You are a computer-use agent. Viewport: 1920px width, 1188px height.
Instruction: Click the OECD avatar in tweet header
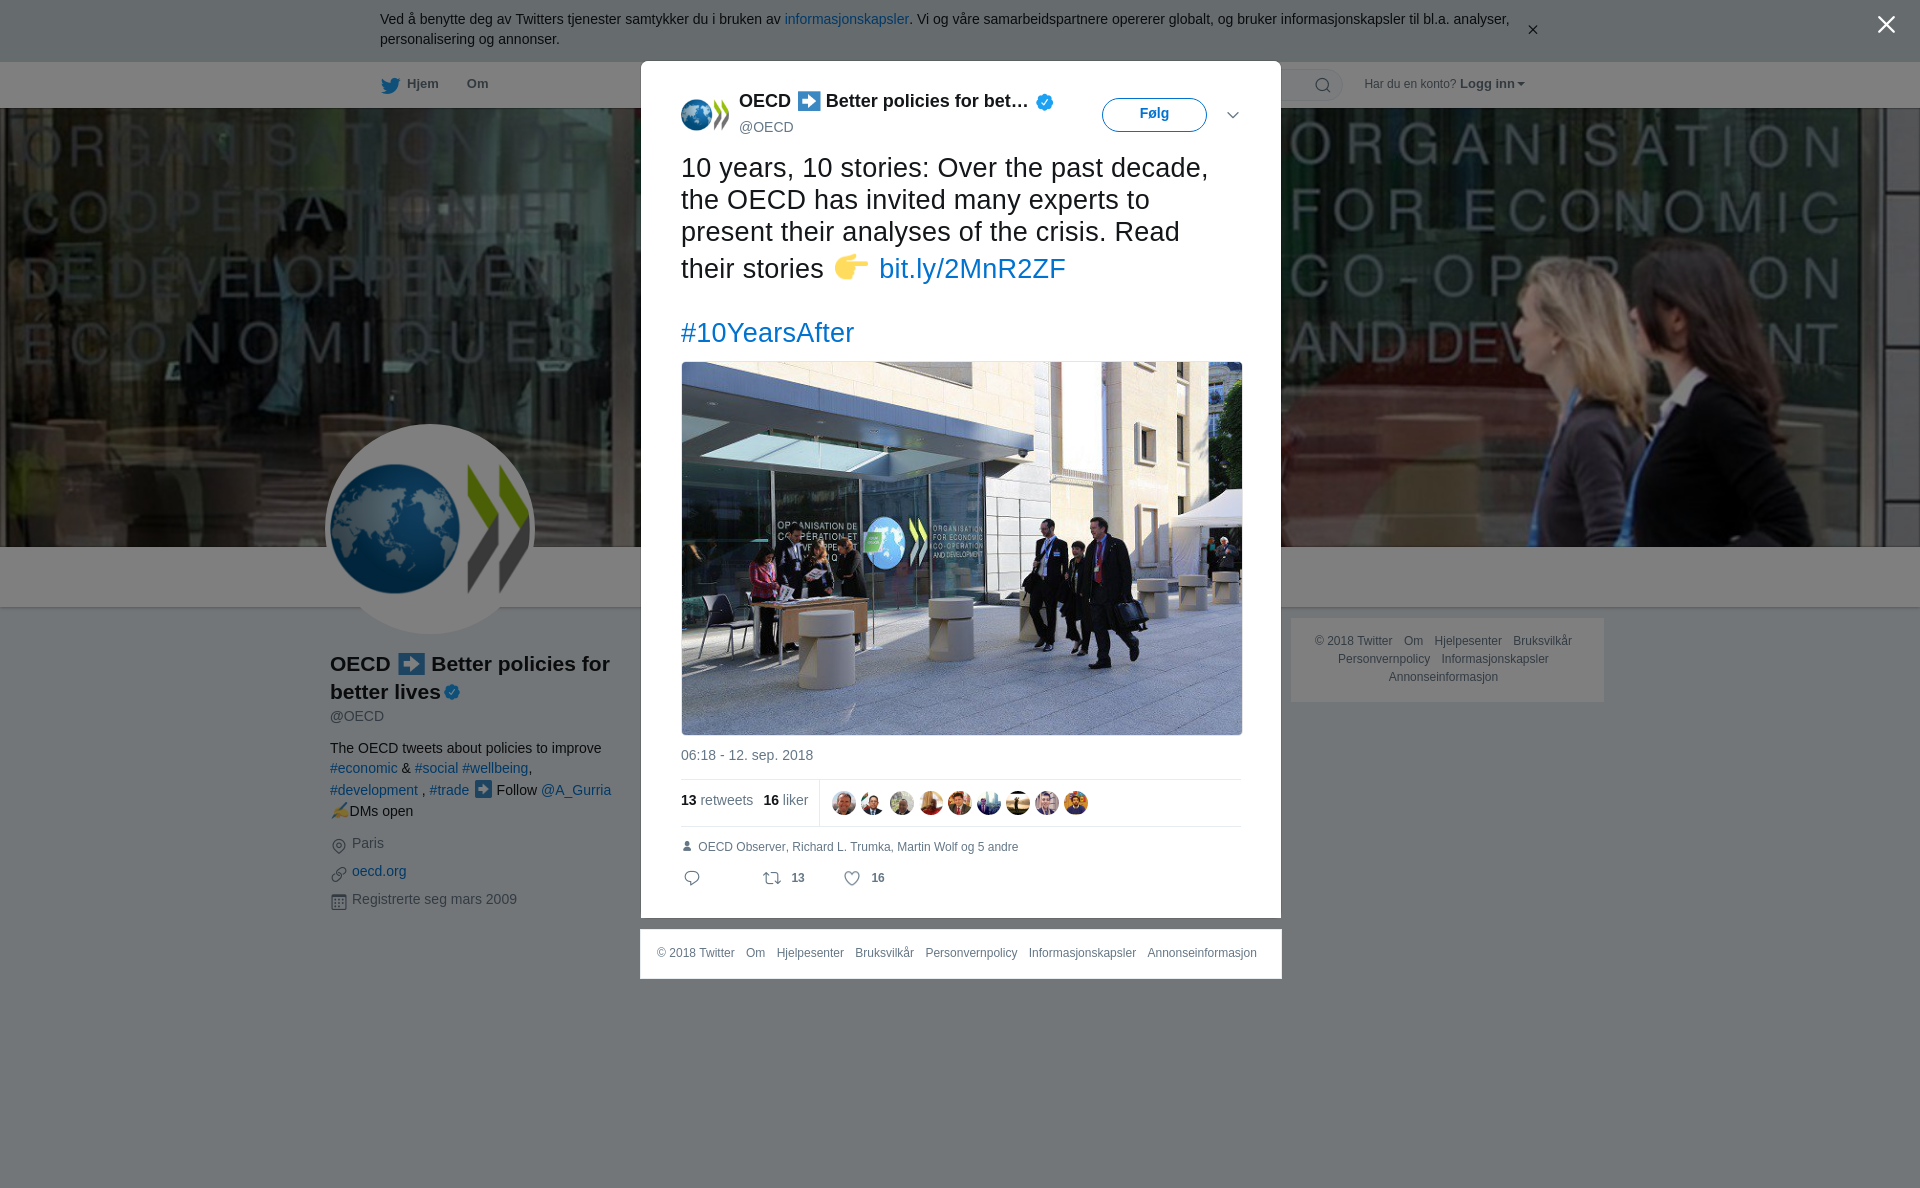click(705, 115)
